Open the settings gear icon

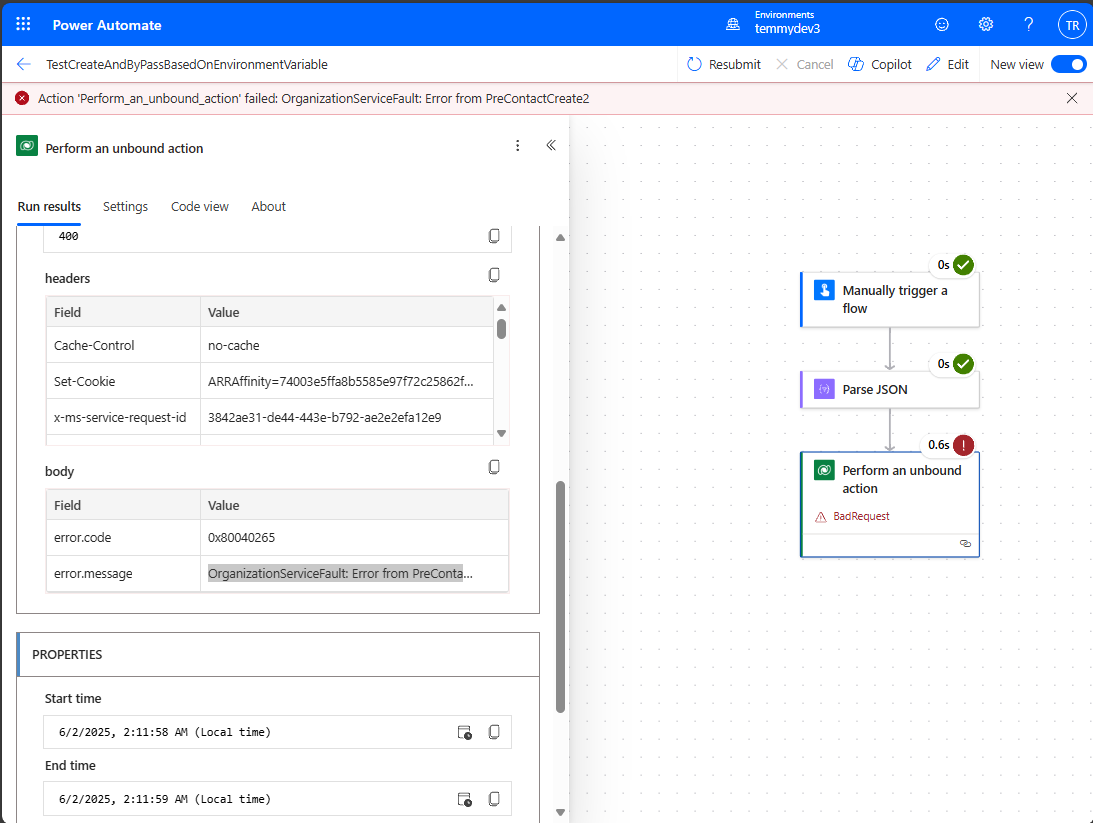pos(986,24)
